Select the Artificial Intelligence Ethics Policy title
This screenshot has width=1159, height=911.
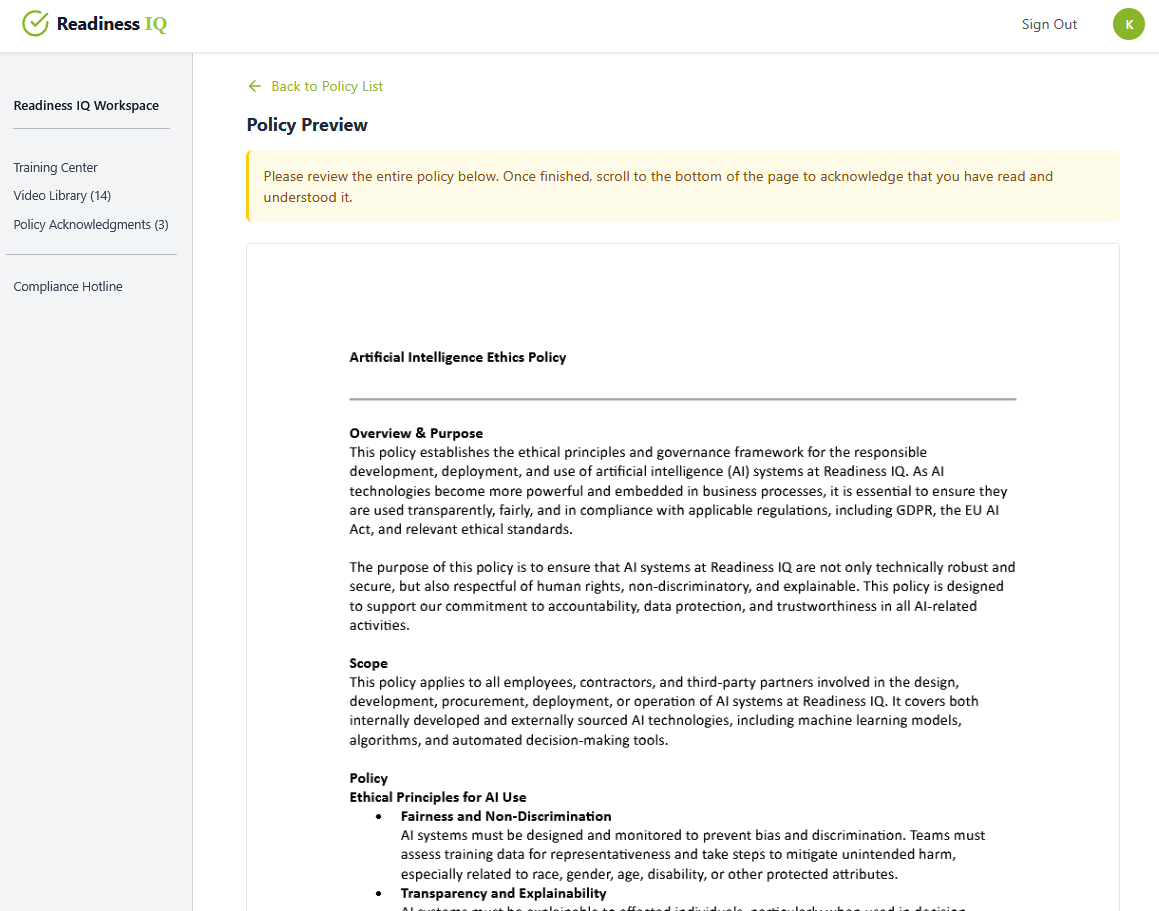point(457,357)
